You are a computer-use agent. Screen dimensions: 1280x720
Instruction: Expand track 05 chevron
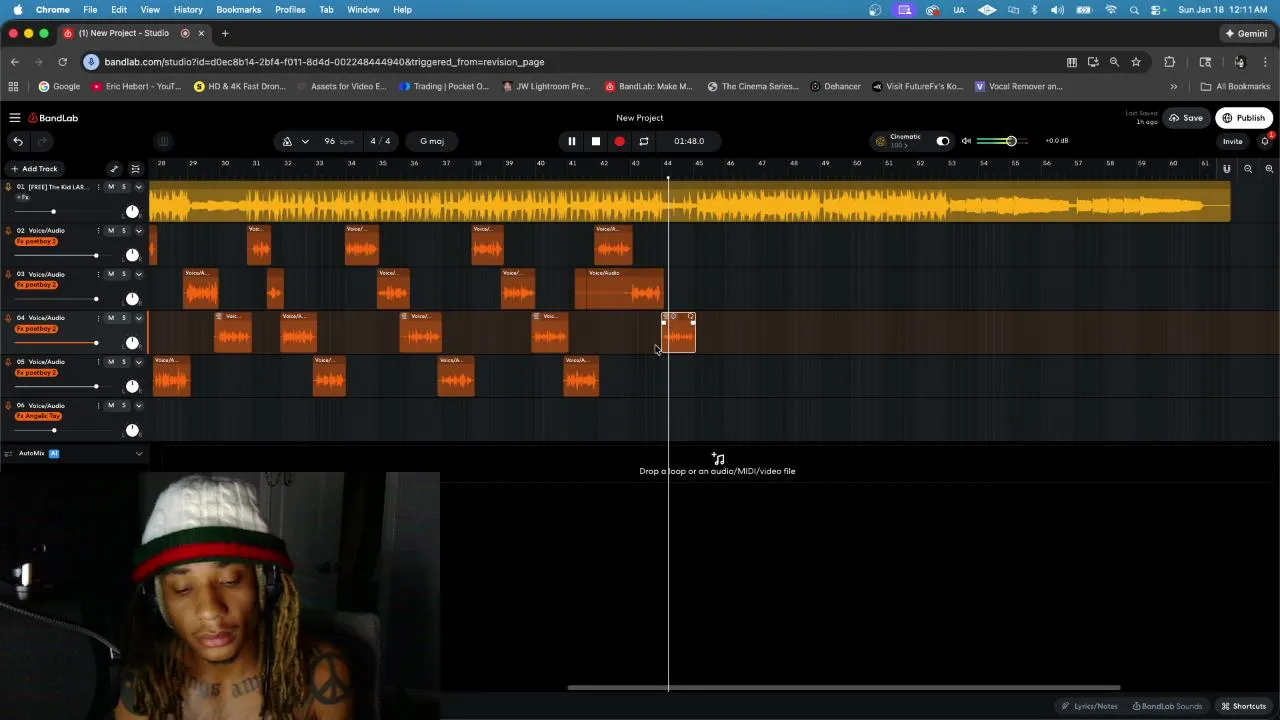click(x=139, y=361)
